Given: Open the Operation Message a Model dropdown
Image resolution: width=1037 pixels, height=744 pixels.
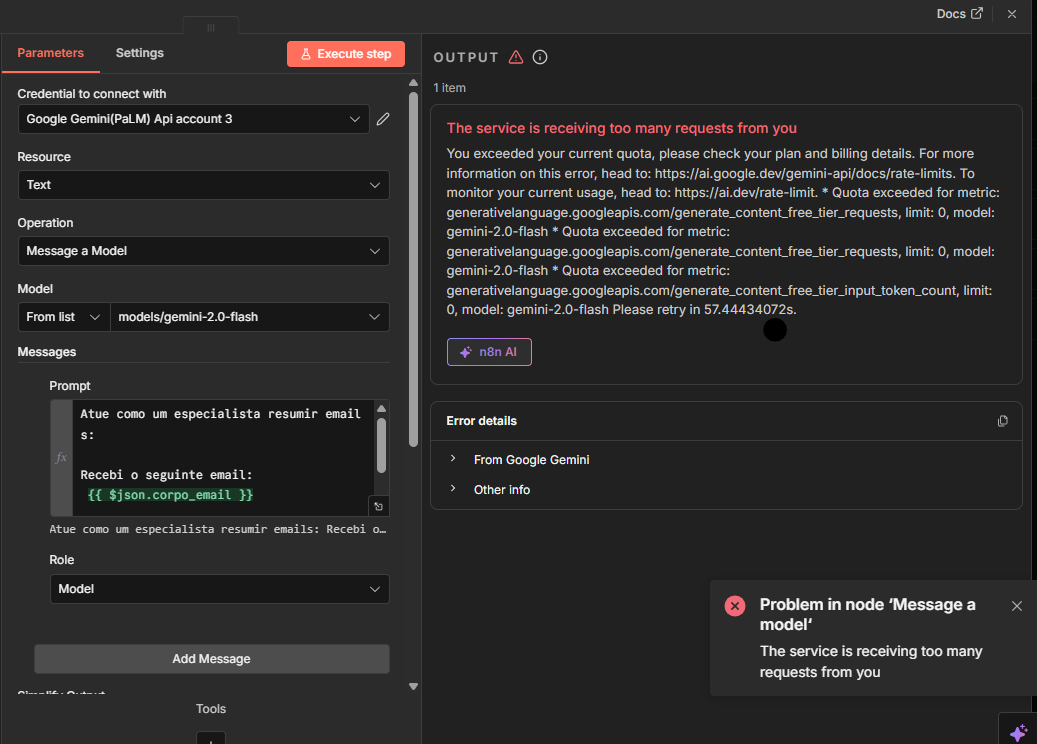Looking at the screenshot, I should click(x=204, y=251).
